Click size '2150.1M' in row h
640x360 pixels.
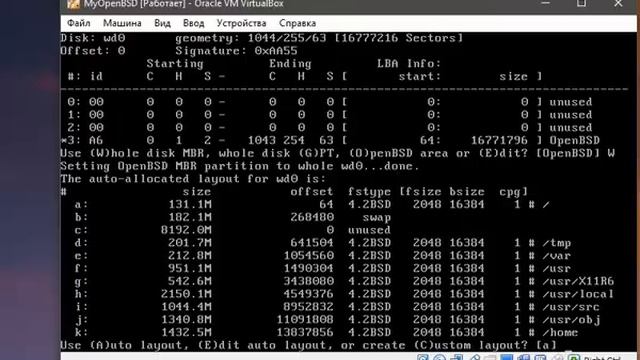click(187, 294)
